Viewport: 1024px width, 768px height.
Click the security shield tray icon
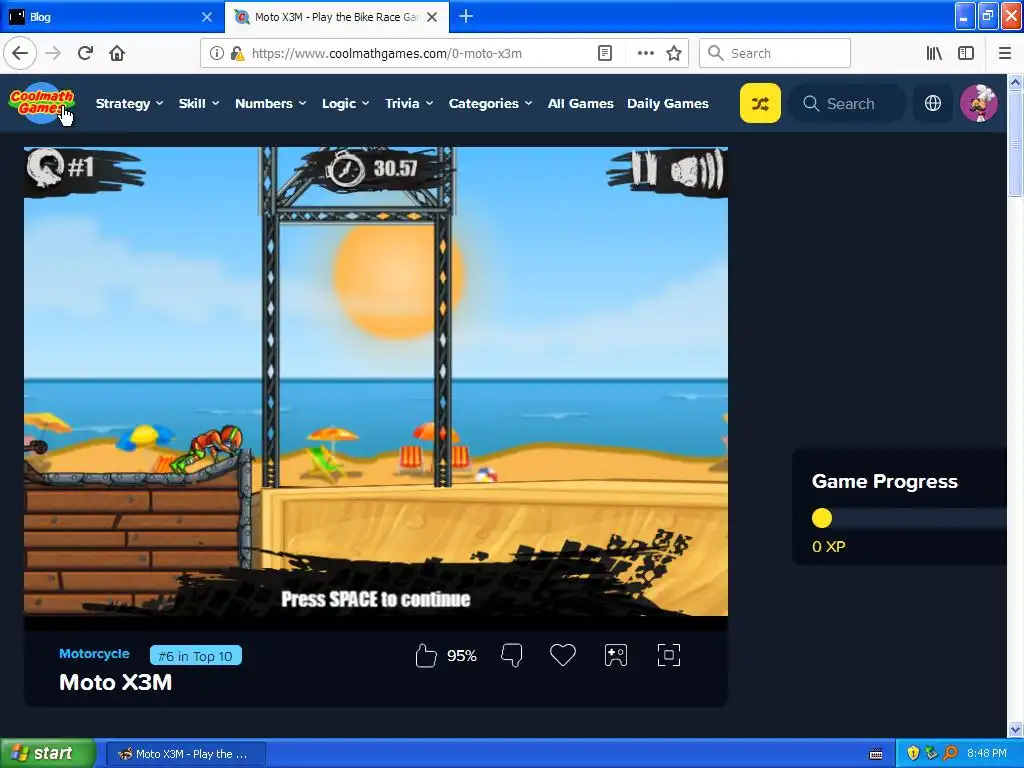pos(913,753)
